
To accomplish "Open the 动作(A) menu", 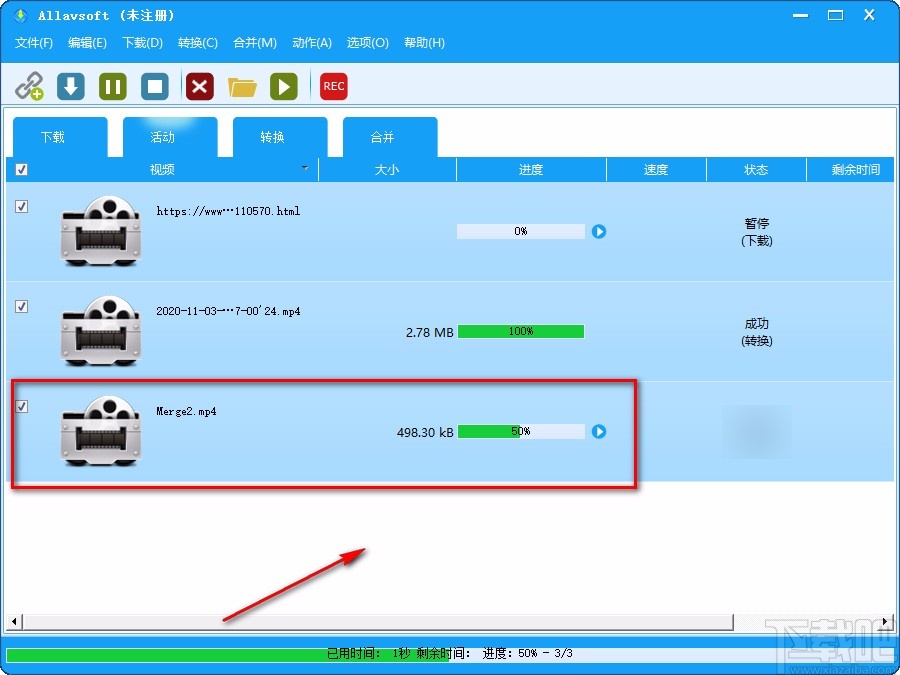I will [311, 43].
